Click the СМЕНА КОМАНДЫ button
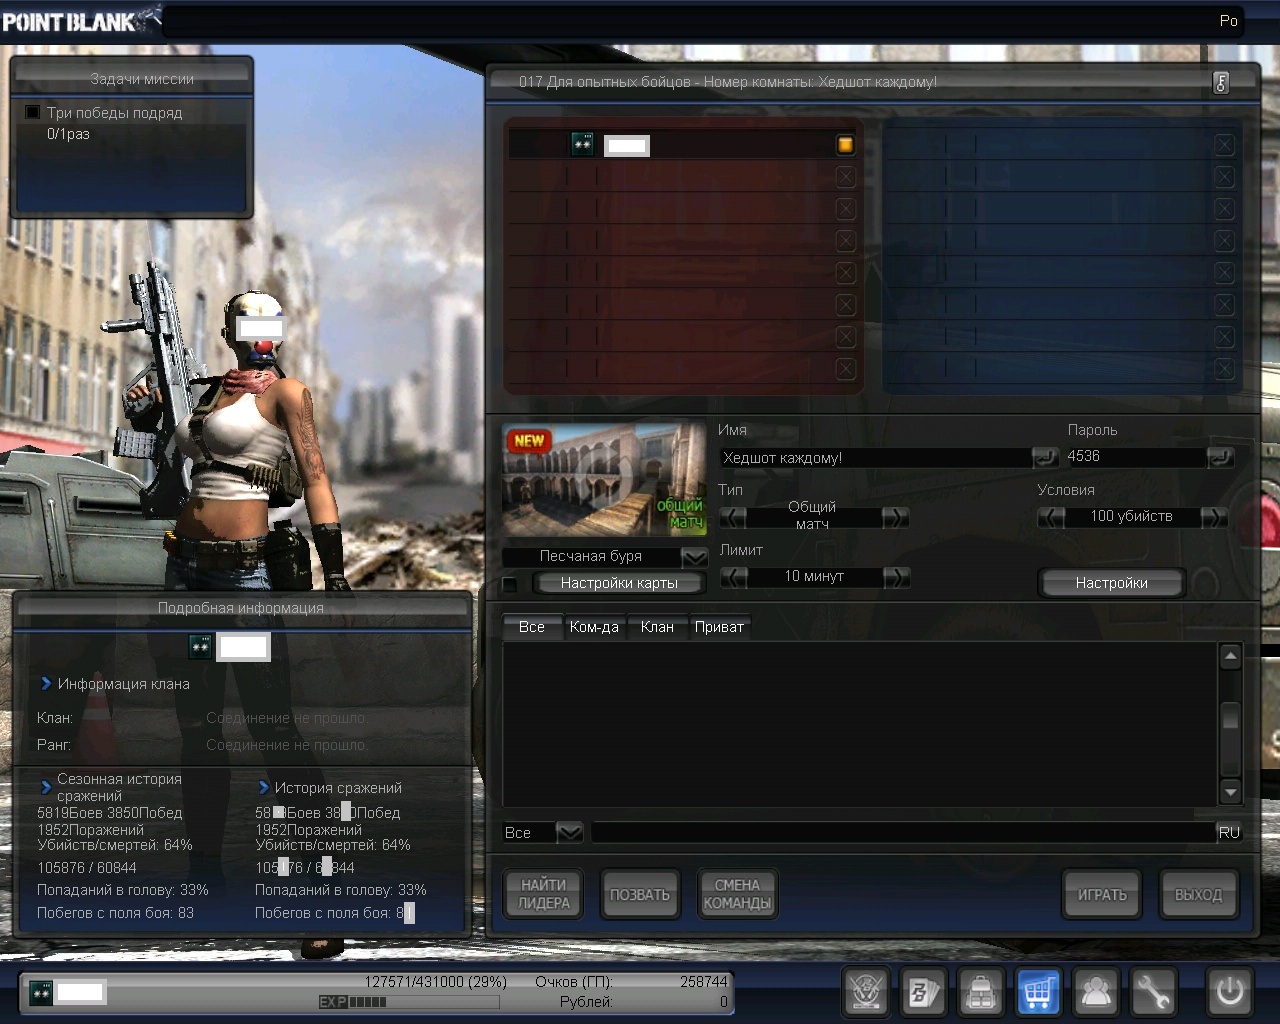The width and height of the screenshot is (1280, 1024). pyautogui.click(x=737, y=894)
